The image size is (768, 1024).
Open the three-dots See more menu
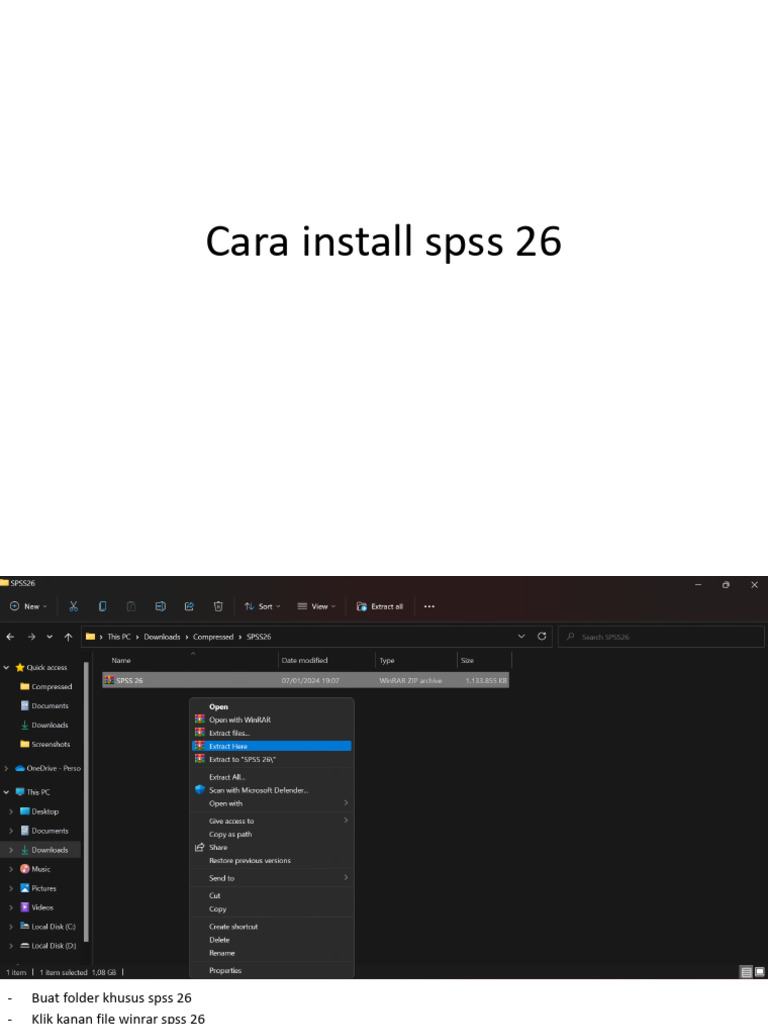(x=429, y=606)
